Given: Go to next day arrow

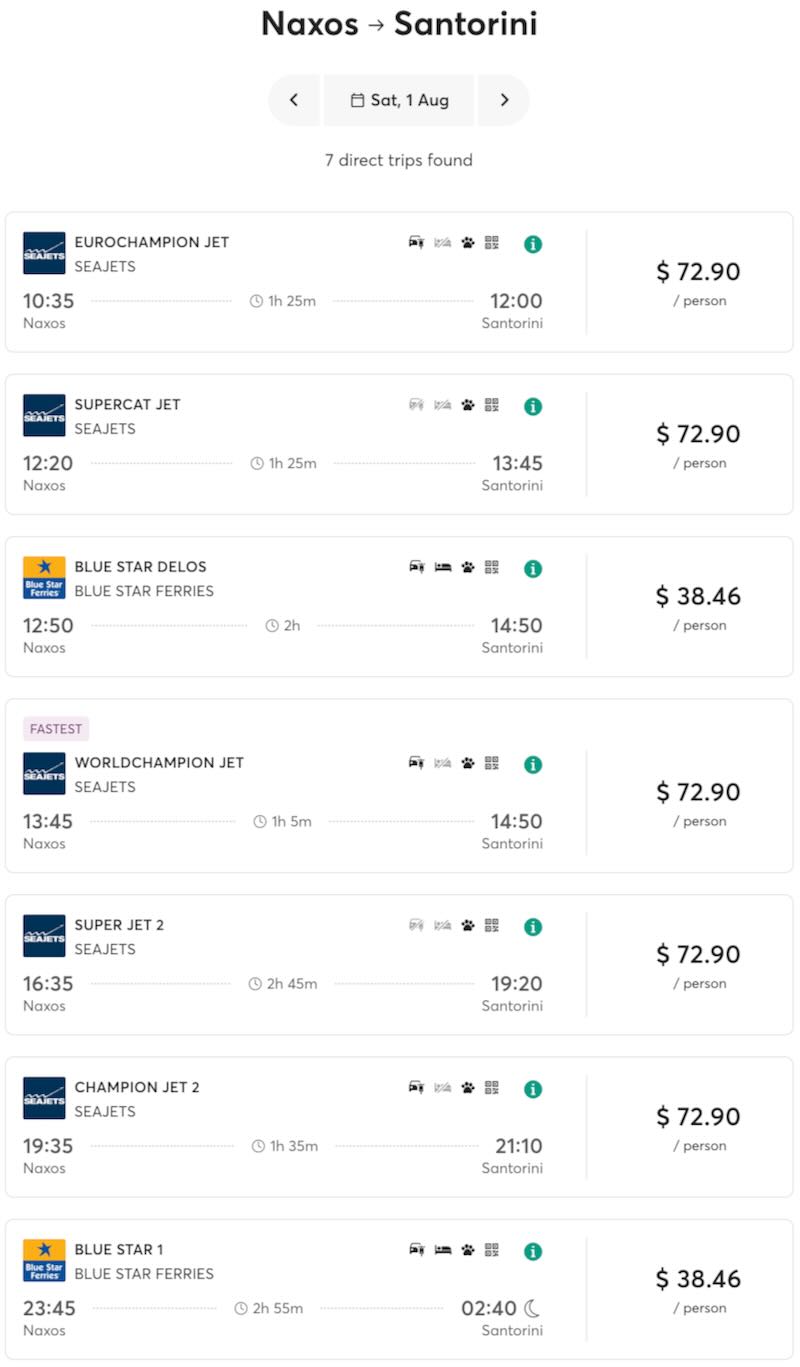Looking at the screenshot, I should 504,100.
